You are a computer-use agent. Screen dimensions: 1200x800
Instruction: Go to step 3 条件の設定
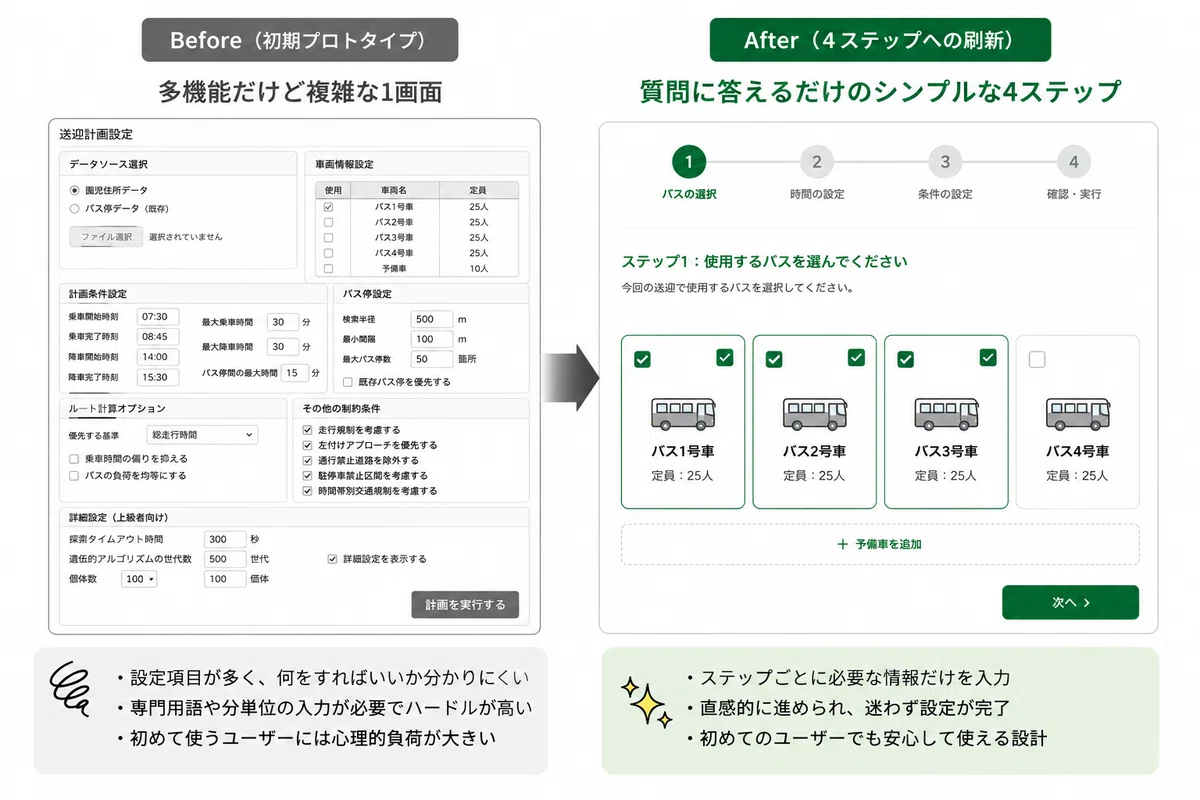click(x=945, y=161)
